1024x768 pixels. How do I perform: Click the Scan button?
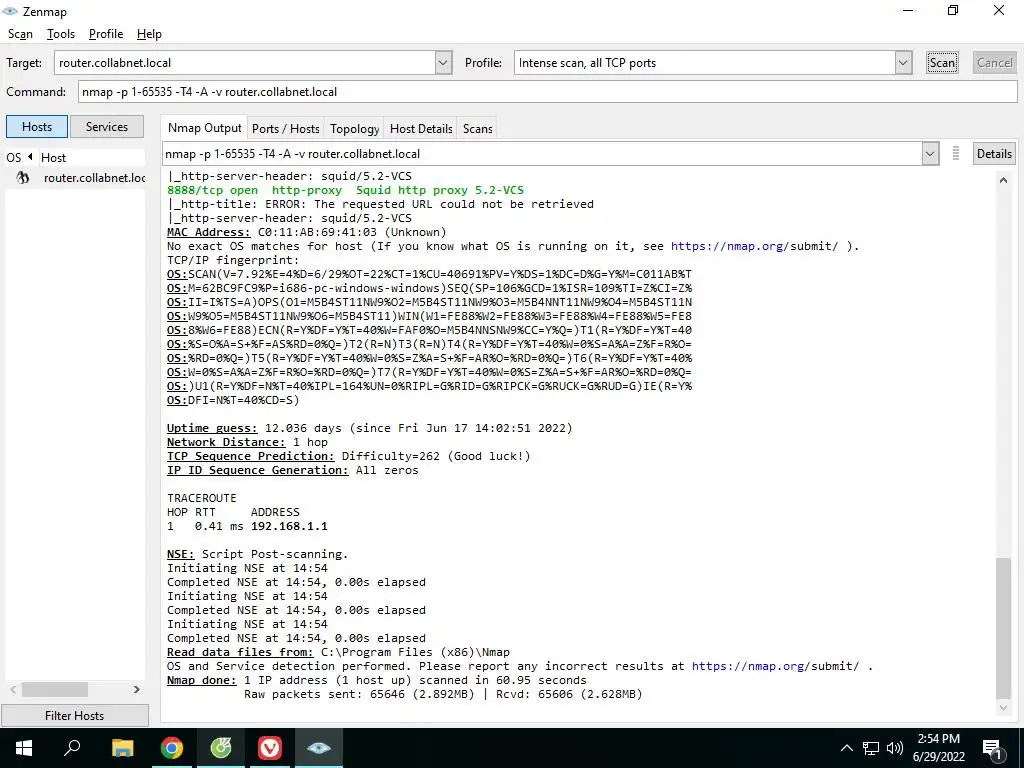[x=942, y=63]
